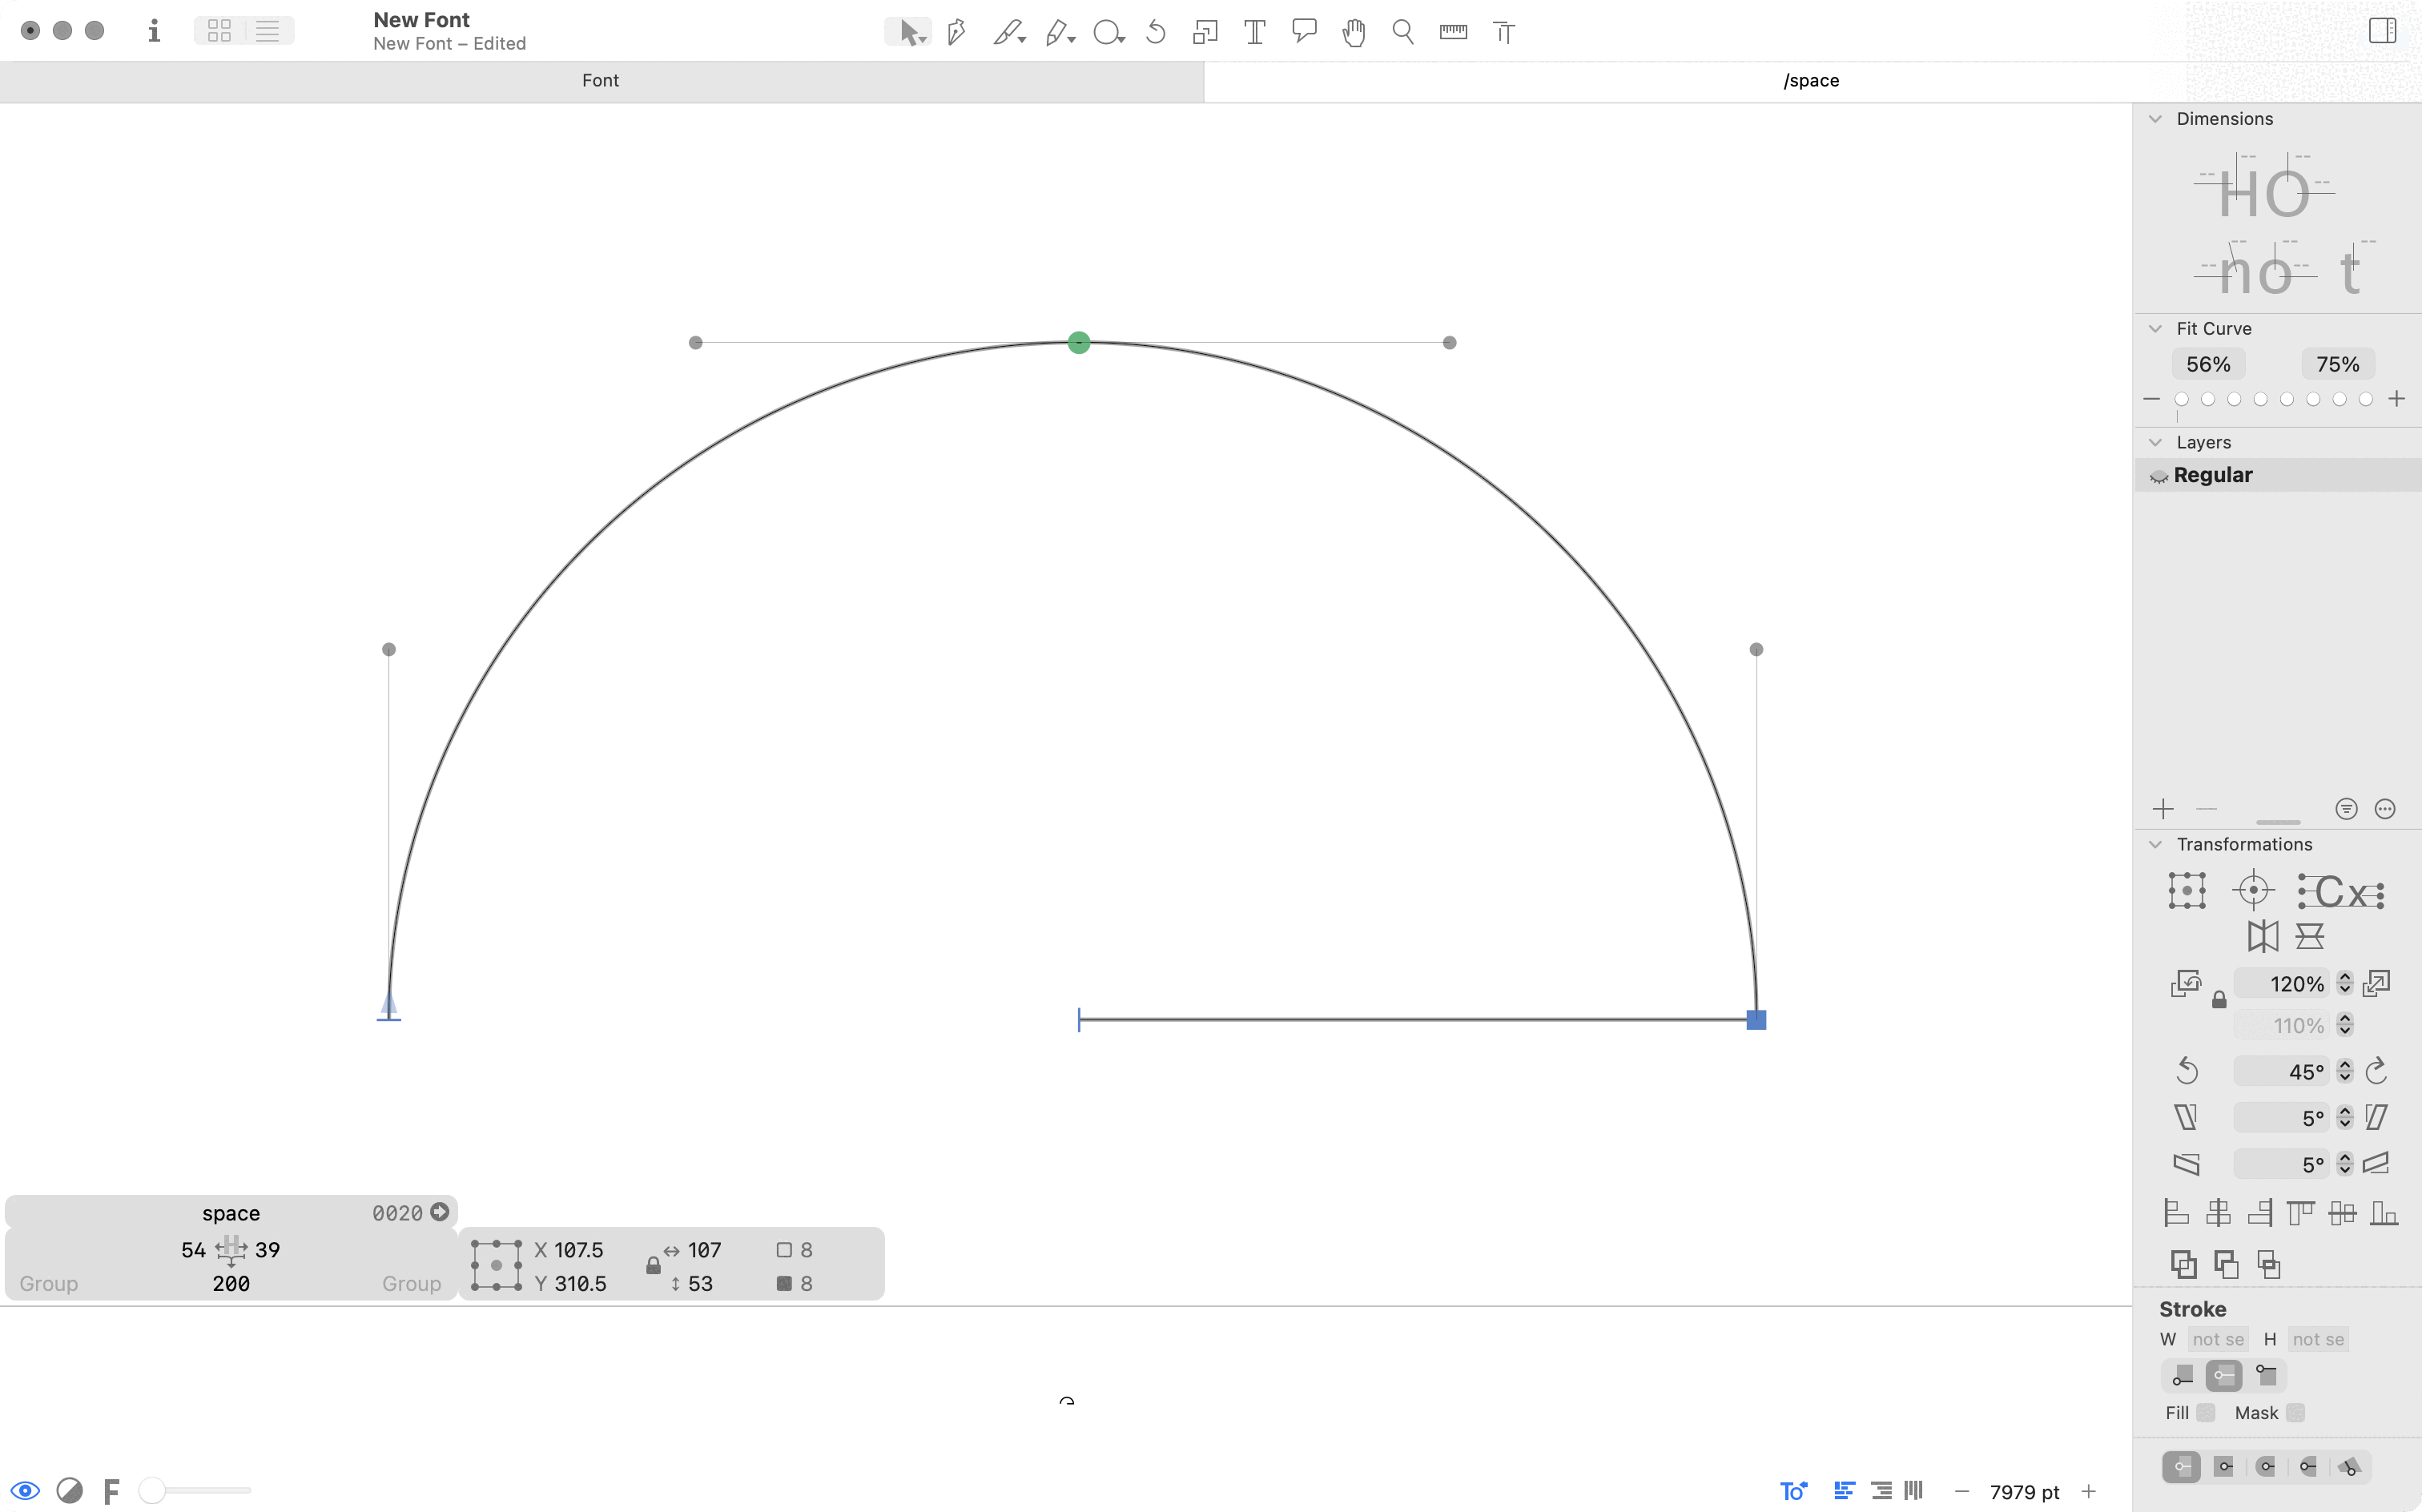Enable the Mask checkbox under Stroke
This screenshot has width=2422, height=1512.
[2296, 1413]
